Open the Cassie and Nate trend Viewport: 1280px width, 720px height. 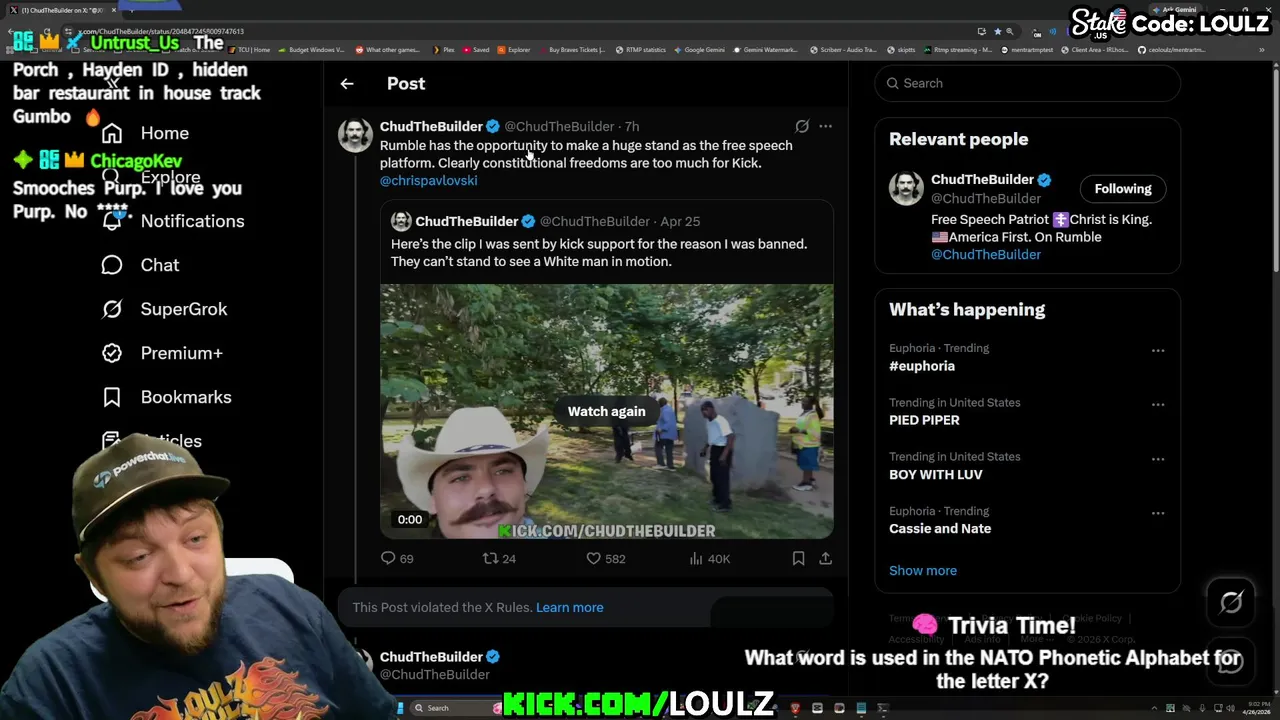(x=939, y=528)
